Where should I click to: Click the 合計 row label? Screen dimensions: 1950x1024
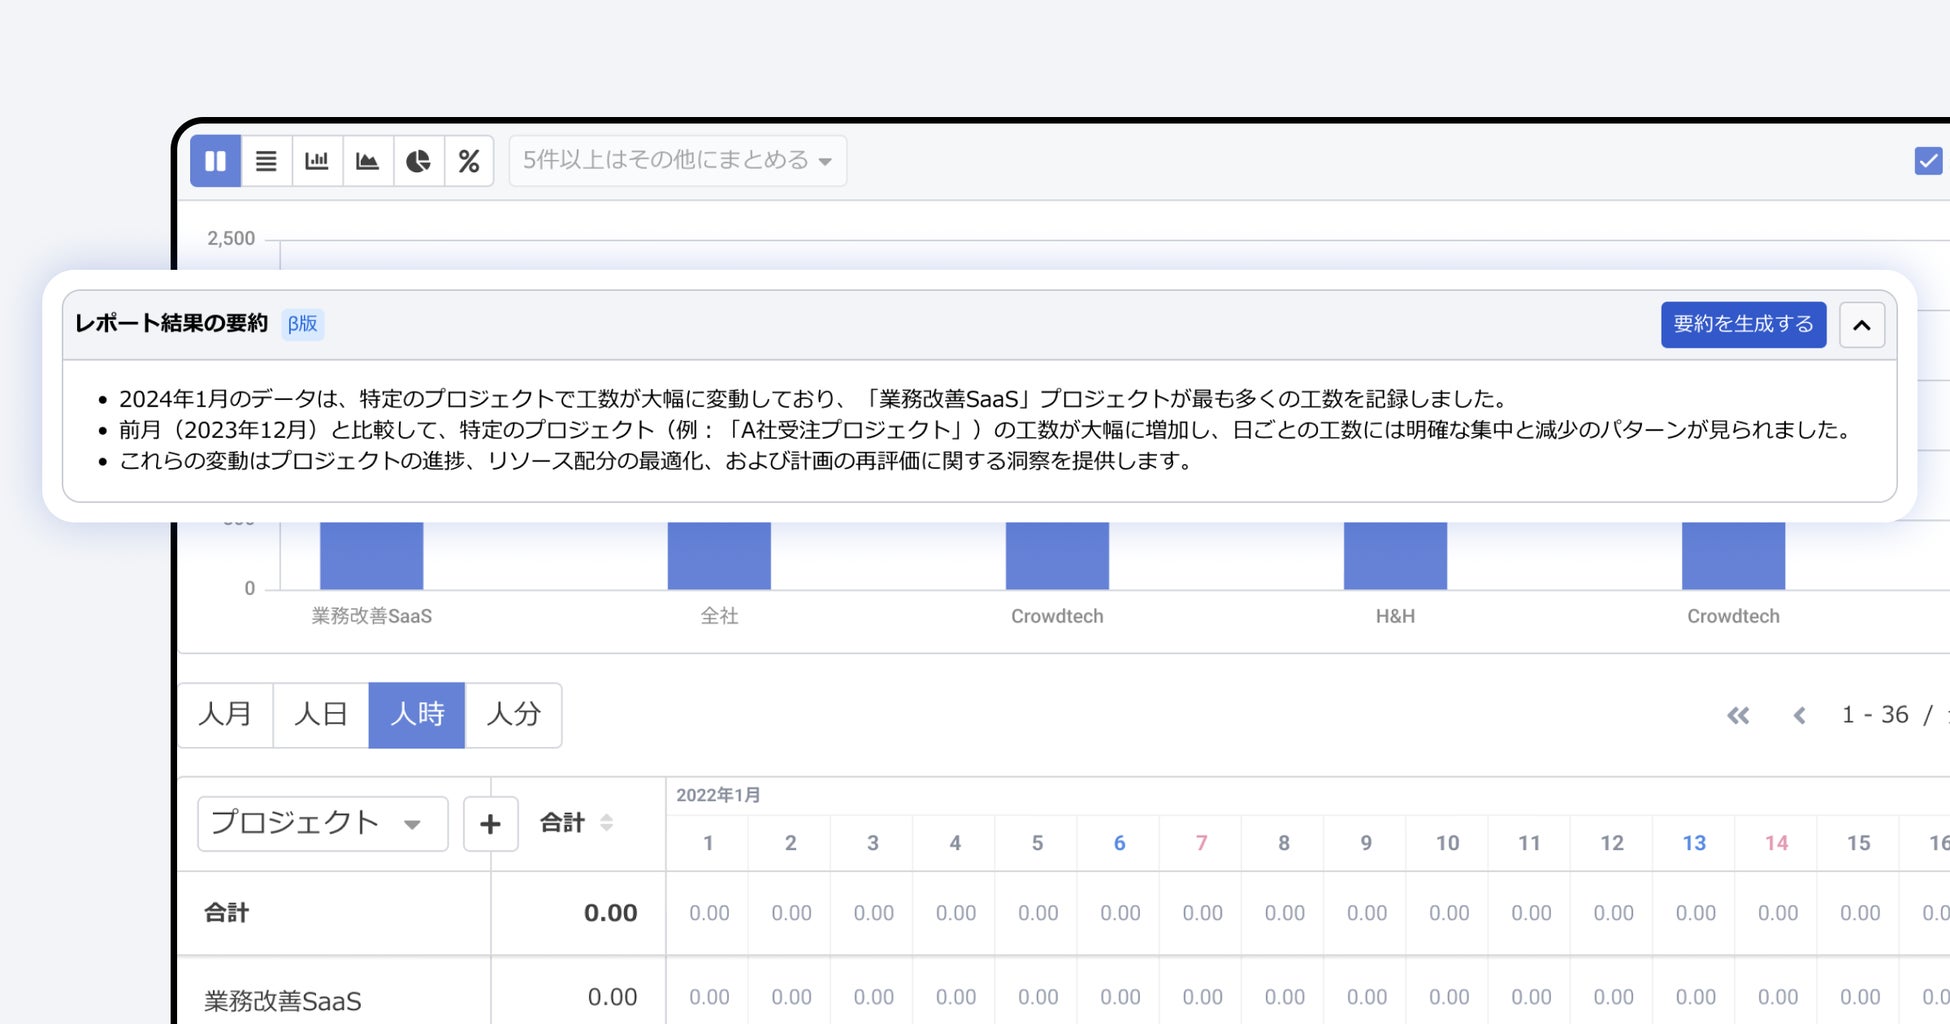pos(227,912)
